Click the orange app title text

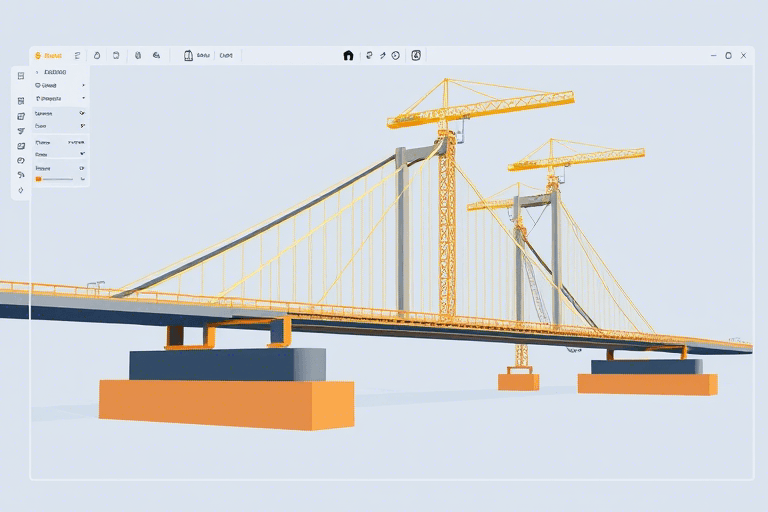tap(52, 56)
